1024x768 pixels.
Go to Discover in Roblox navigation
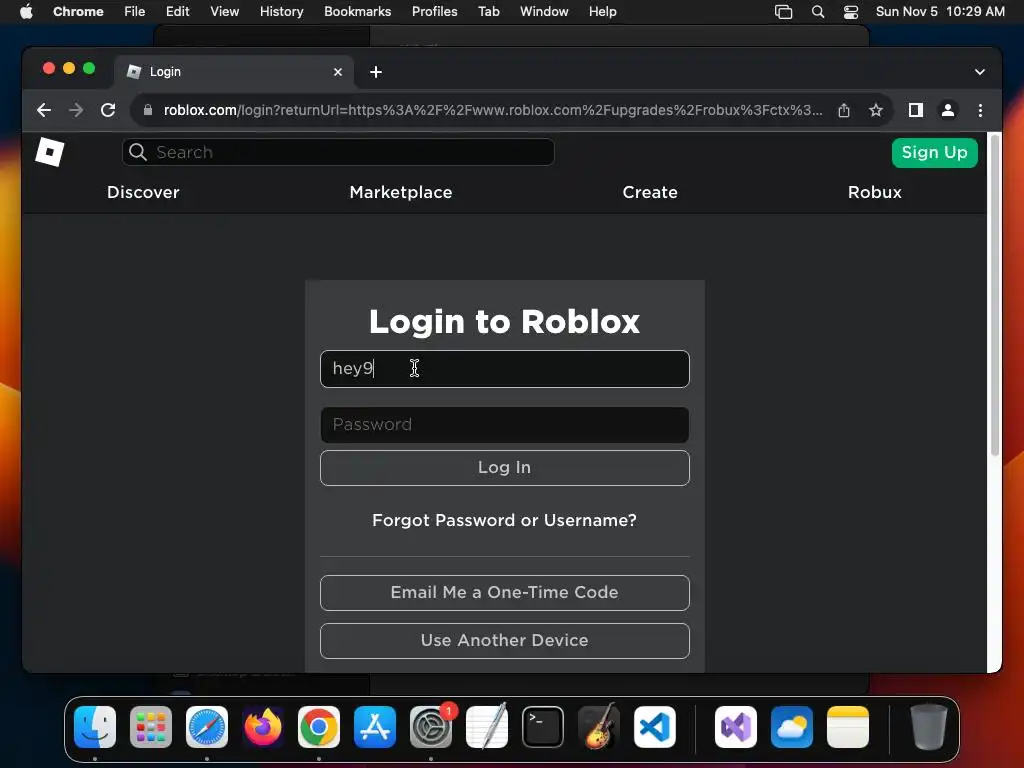tap(143, 192)
